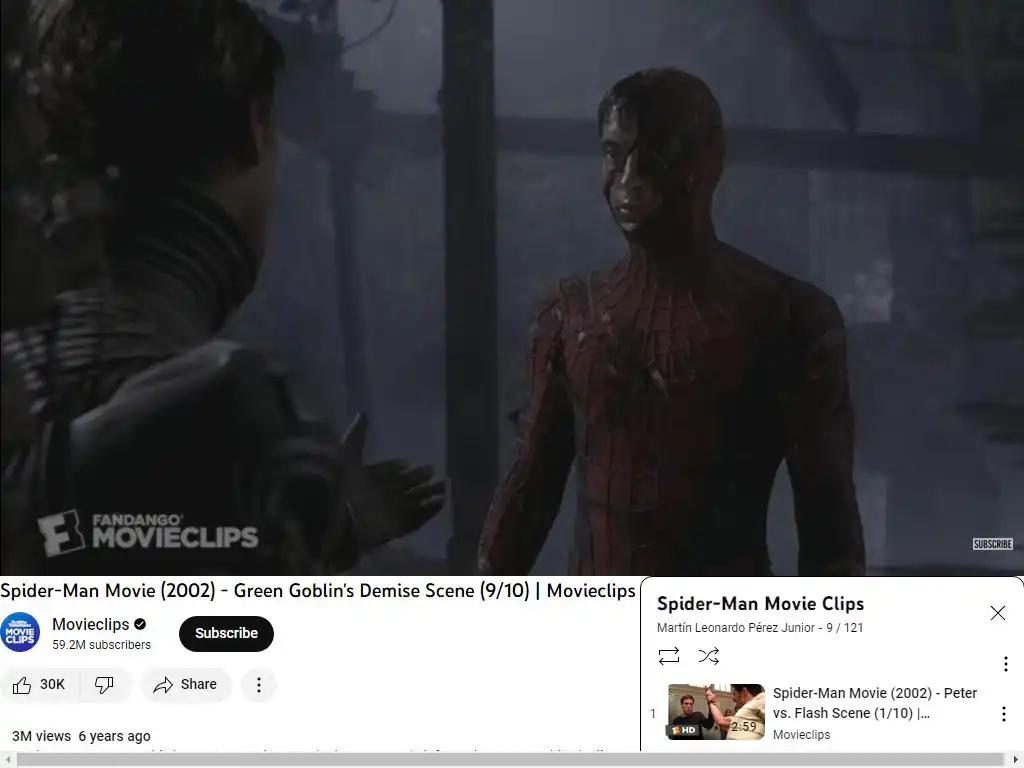
Task: Open options for Peter vs. Flash video
Action: click(1004, 714)
